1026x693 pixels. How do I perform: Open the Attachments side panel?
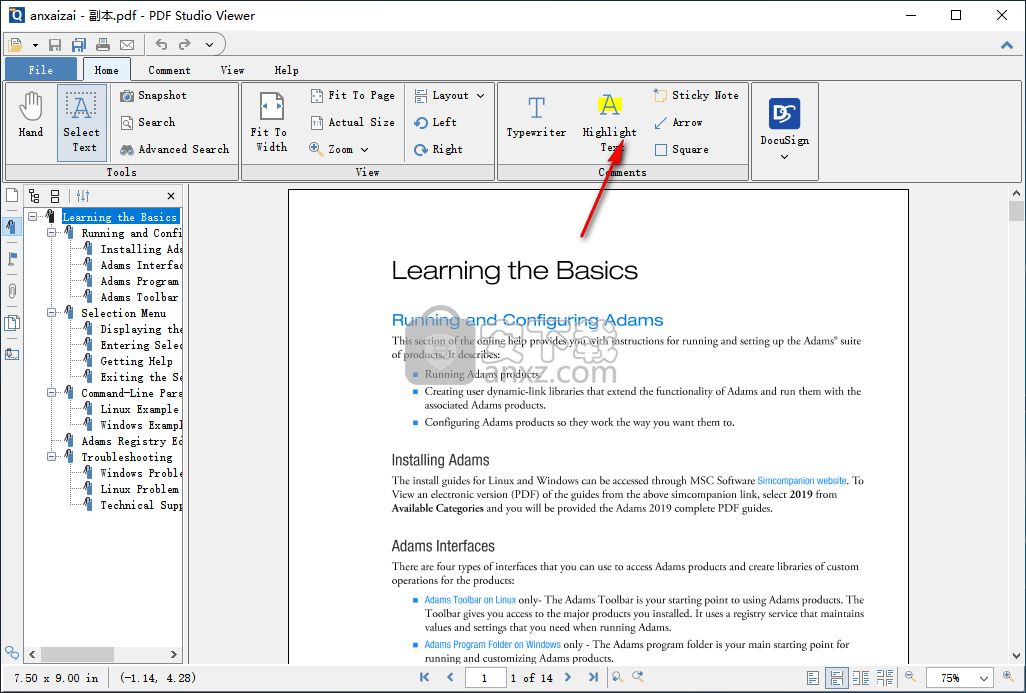pyautogui.click(x=12, y=291)
